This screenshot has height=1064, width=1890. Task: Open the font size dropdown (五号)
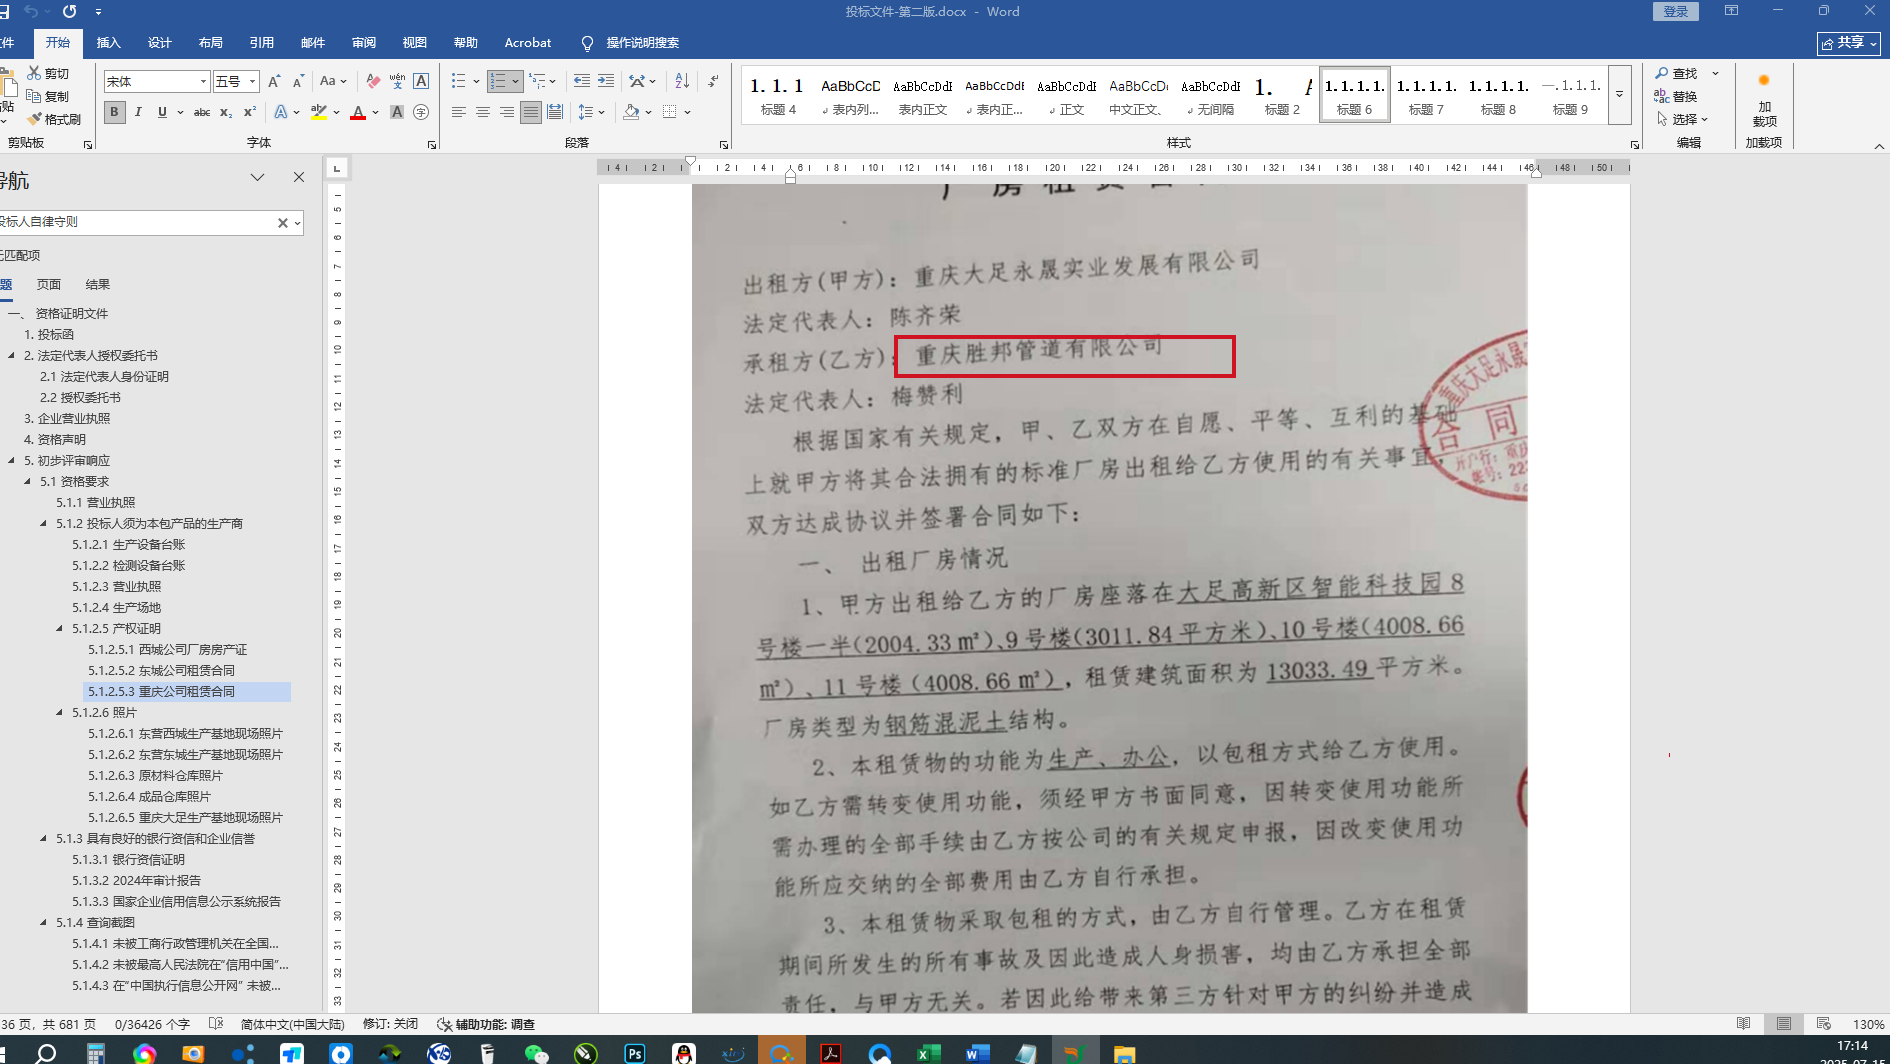[253, 81]
